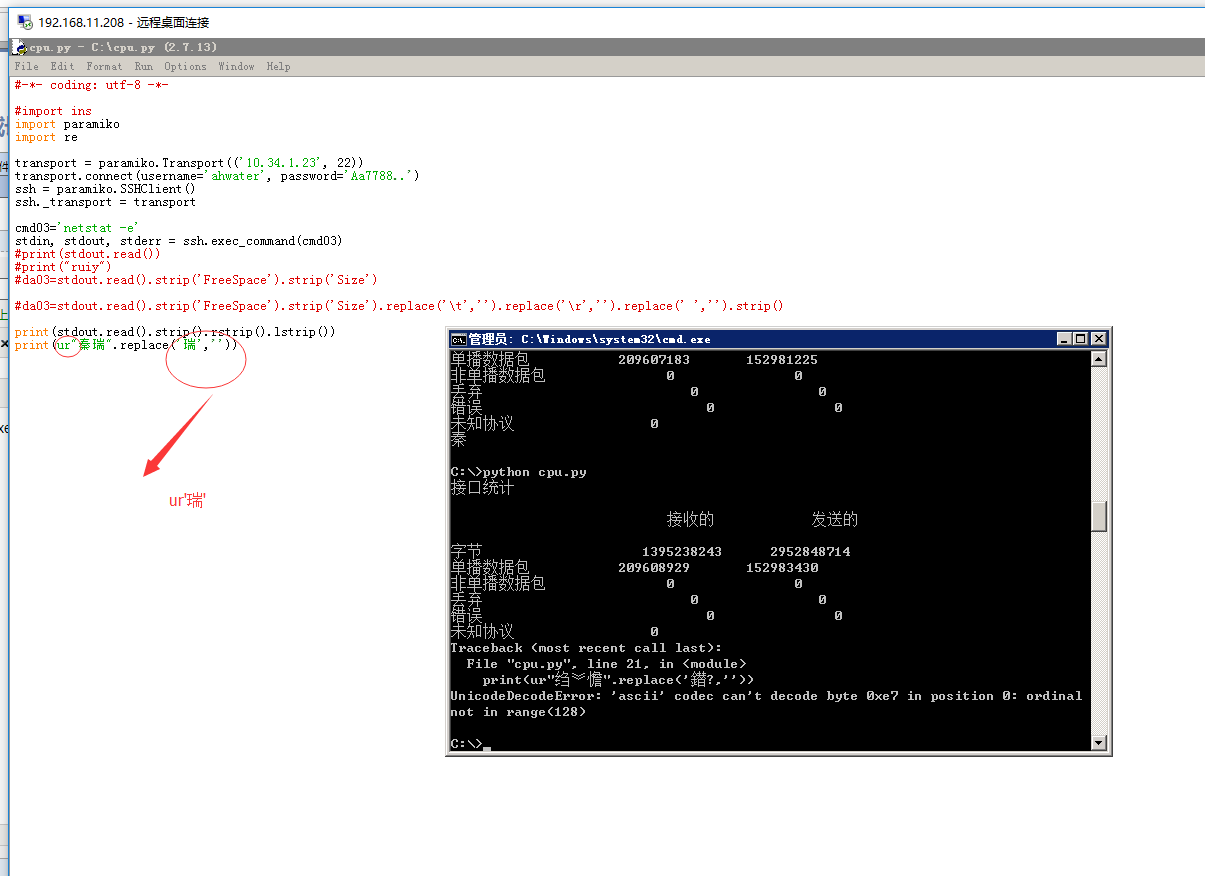Open the cmd.exe window system menu icon
The image size is (1205, 876).
(x=459, y=339)
